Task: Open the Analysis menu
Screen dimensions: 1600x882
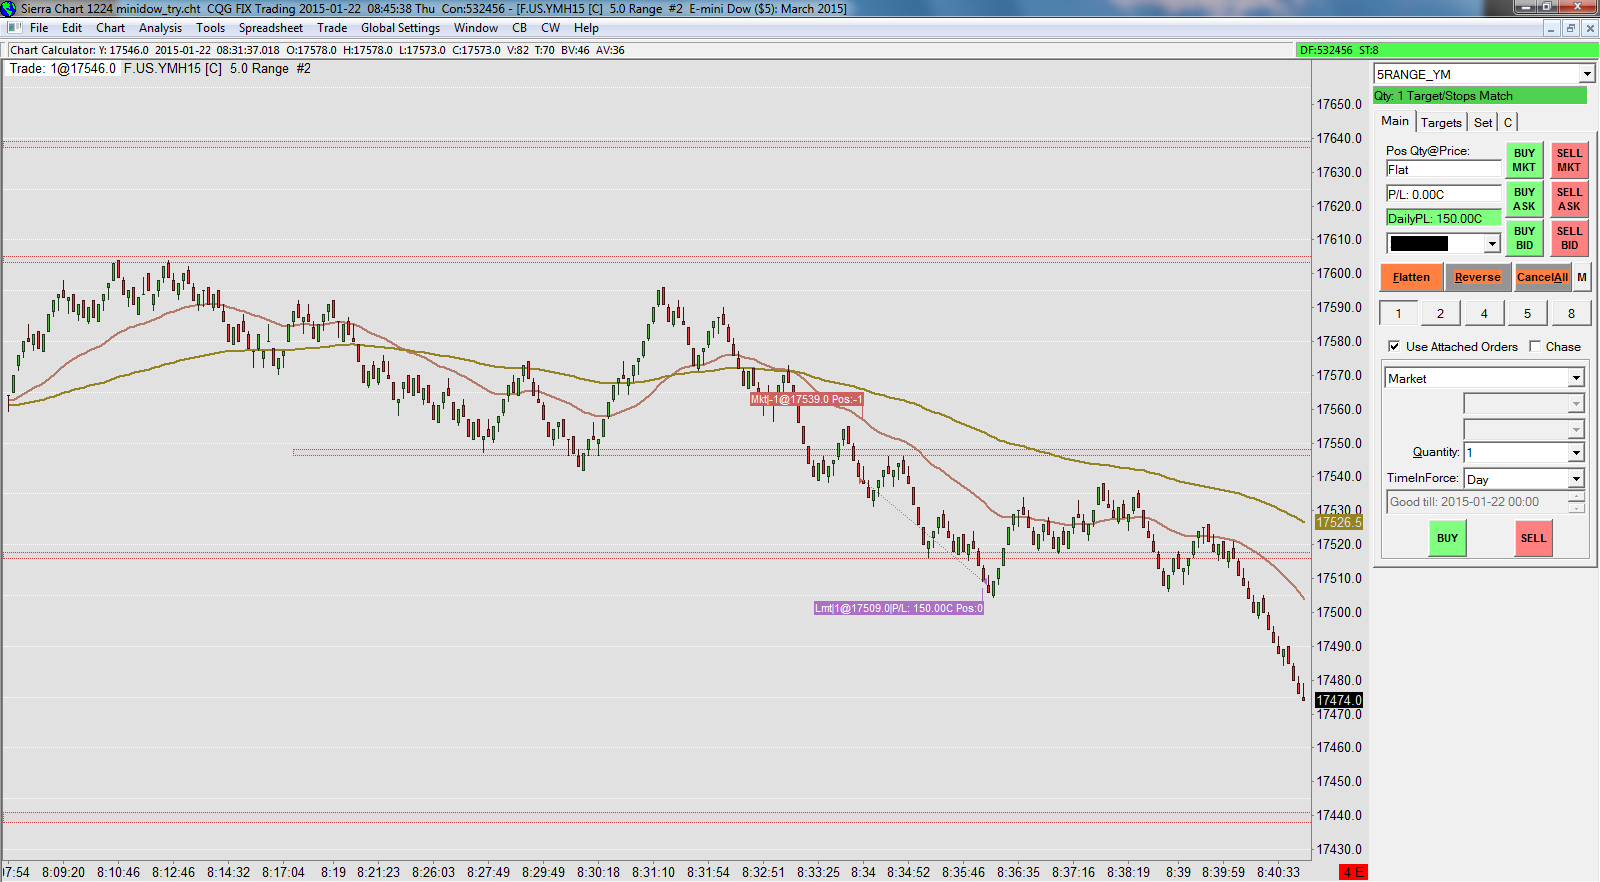Action: [x=160, y=28]
